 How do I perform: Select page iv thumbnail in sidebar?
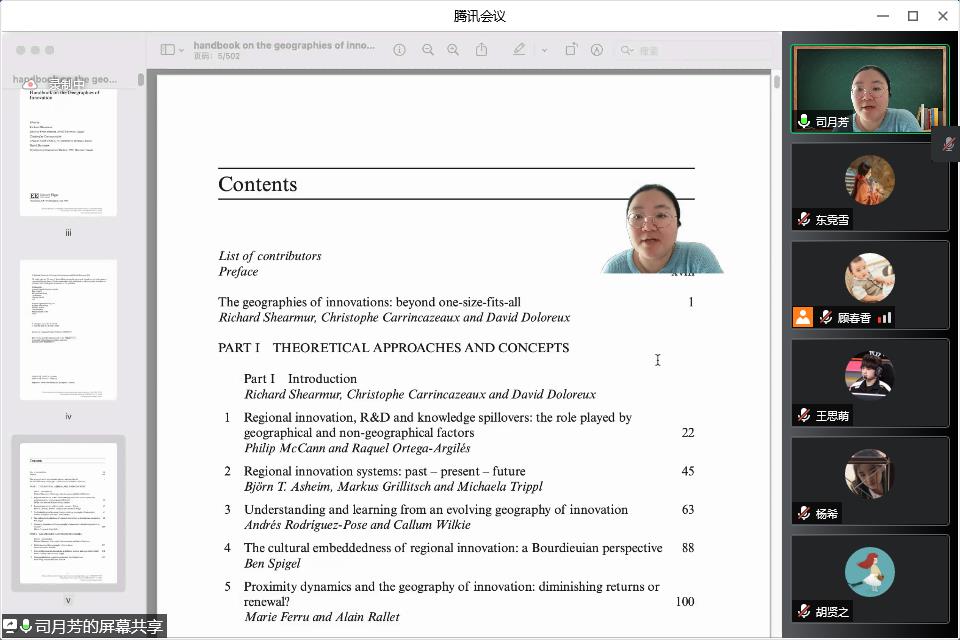point(68,330)
